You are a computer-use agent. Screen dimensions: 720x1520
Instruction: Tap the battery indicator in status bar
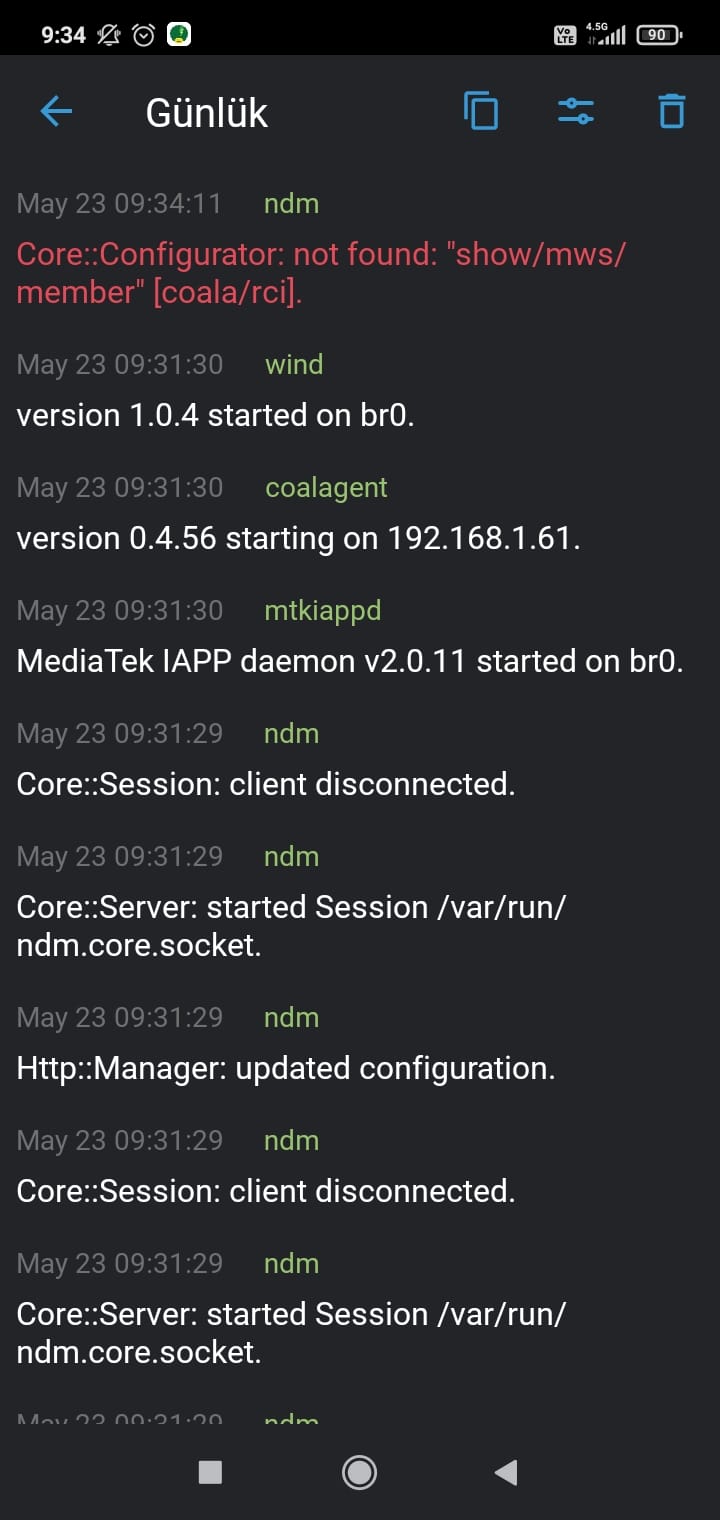(x=659, y=35)
